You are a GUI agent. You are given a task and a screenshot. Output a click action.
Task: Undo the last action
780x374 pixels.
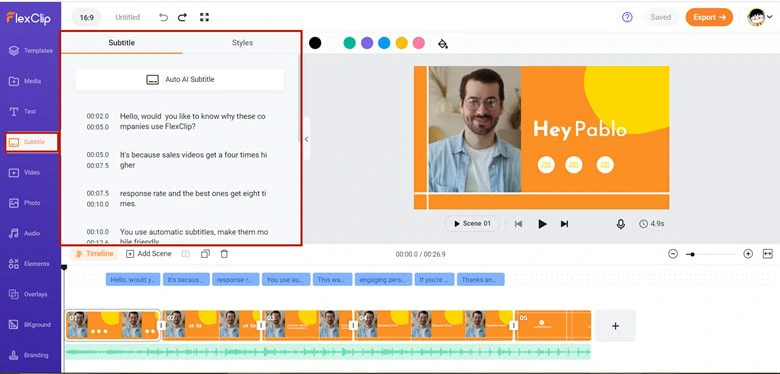pyautogui.click(x=163, y=17)
